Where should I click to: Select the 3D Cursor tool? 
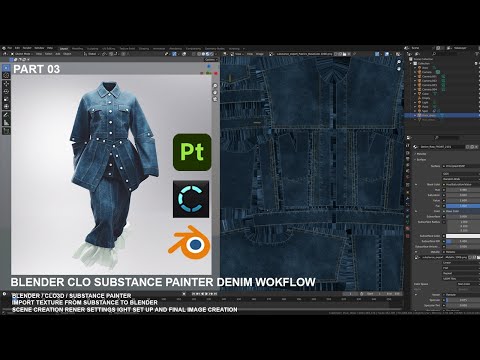6,75
